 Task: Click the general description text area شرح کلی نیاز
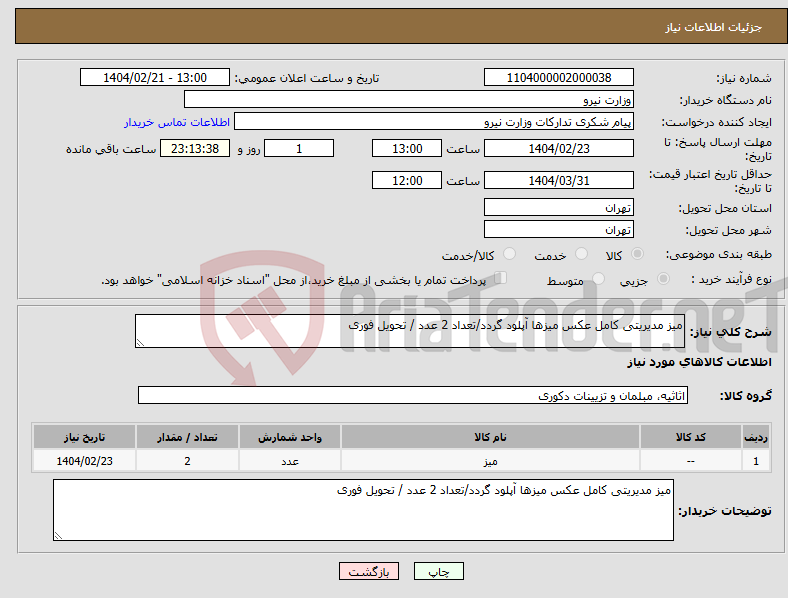pyautogui.click(x=410, y=331)
